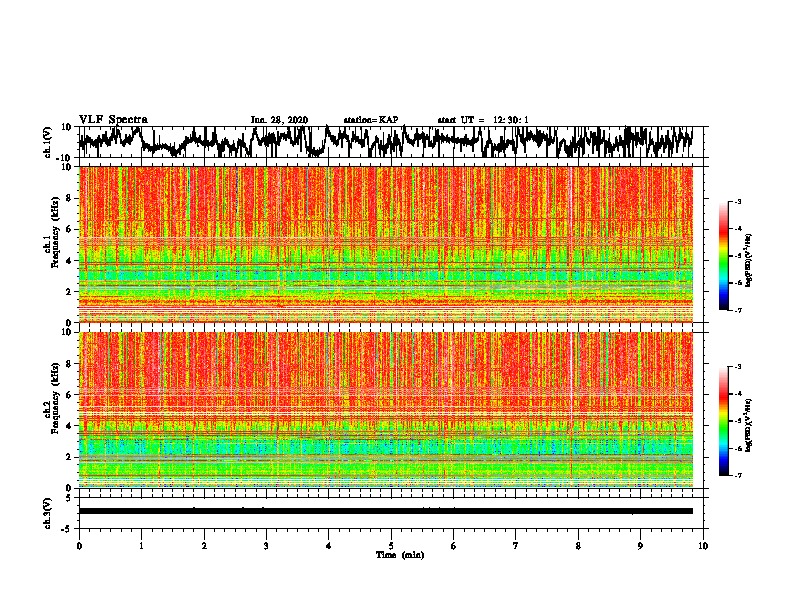Click time axis tick label "10"
Screen dimensions: 792x612
coord(703,546)
